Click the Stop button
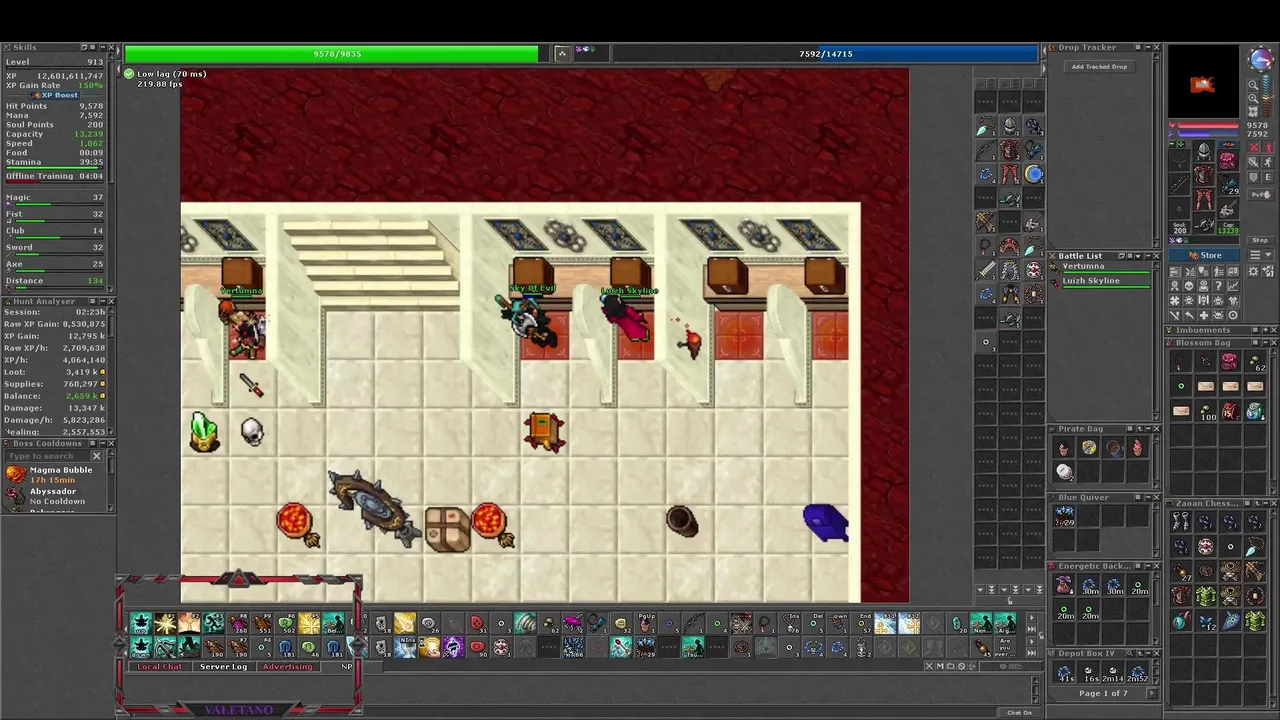The height and width of the screenshot is (720, 1280). tap(1260, 240)
